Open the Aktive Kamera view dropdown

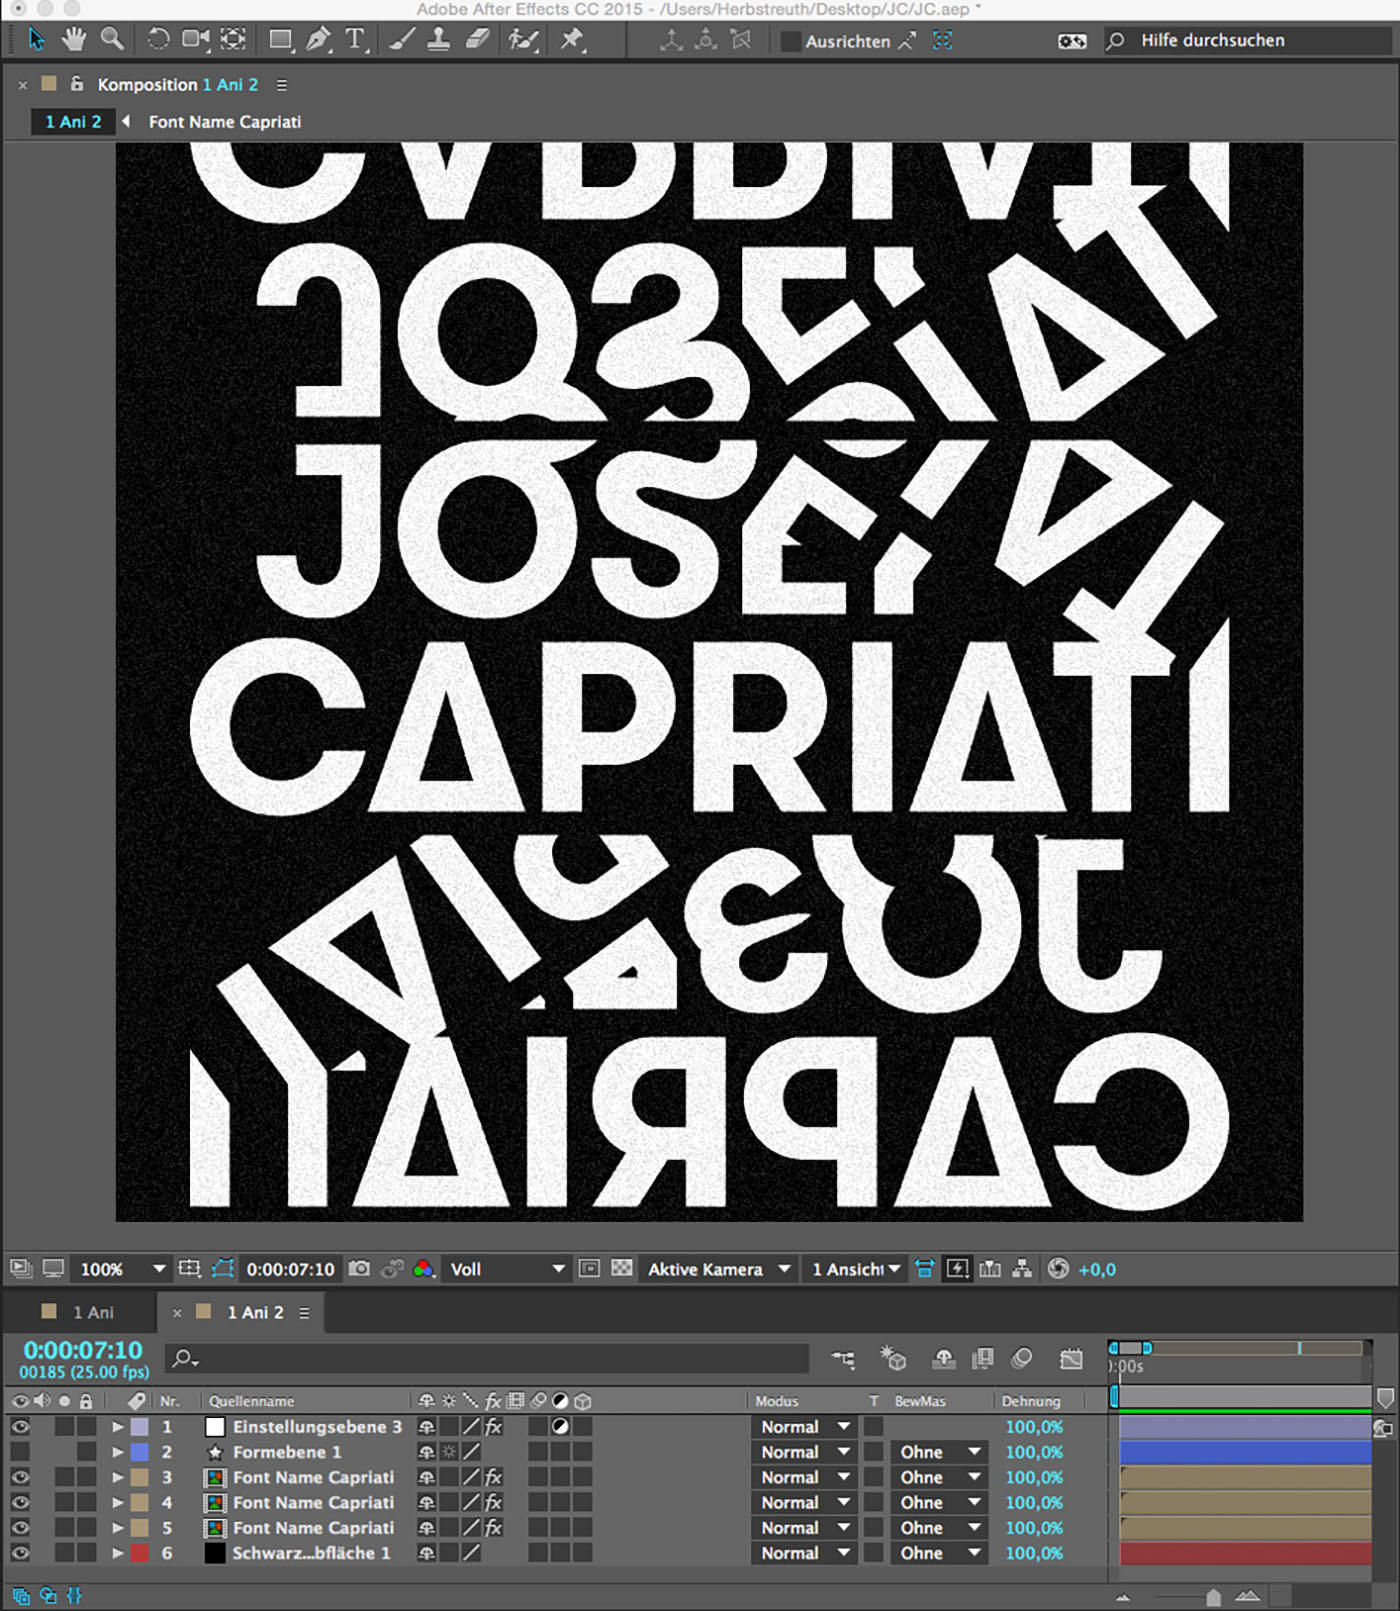click(x=718, y=1269)
